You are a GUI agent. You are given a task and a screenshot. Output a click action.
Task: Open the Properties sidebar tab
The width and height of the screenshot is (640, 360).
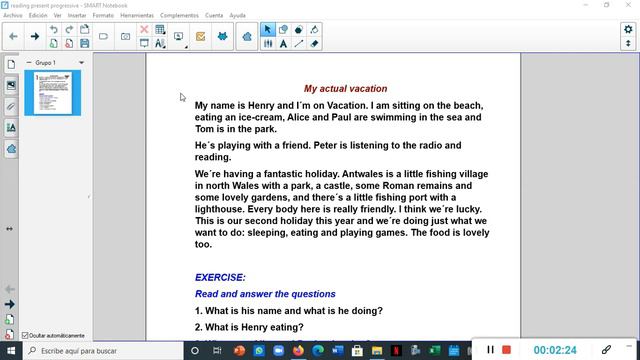tap(11, 128)
